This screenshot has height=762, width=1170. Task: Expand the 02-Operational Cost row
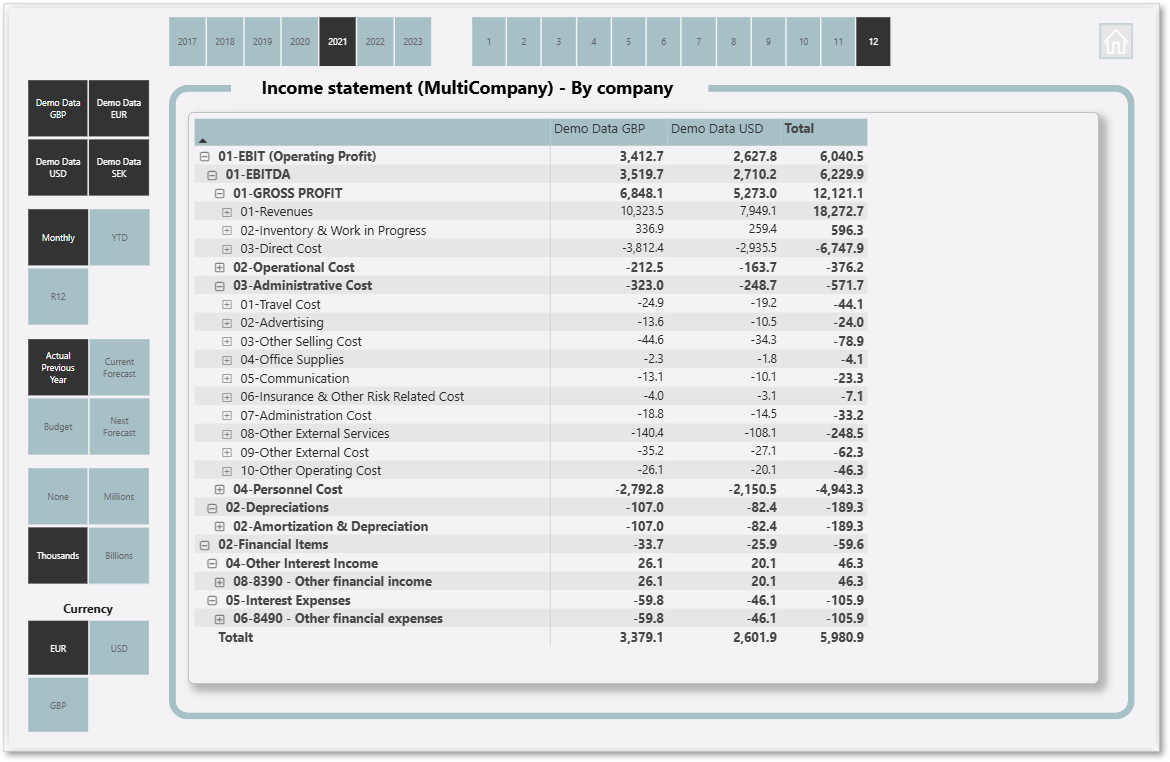click(x=219, y=267)
